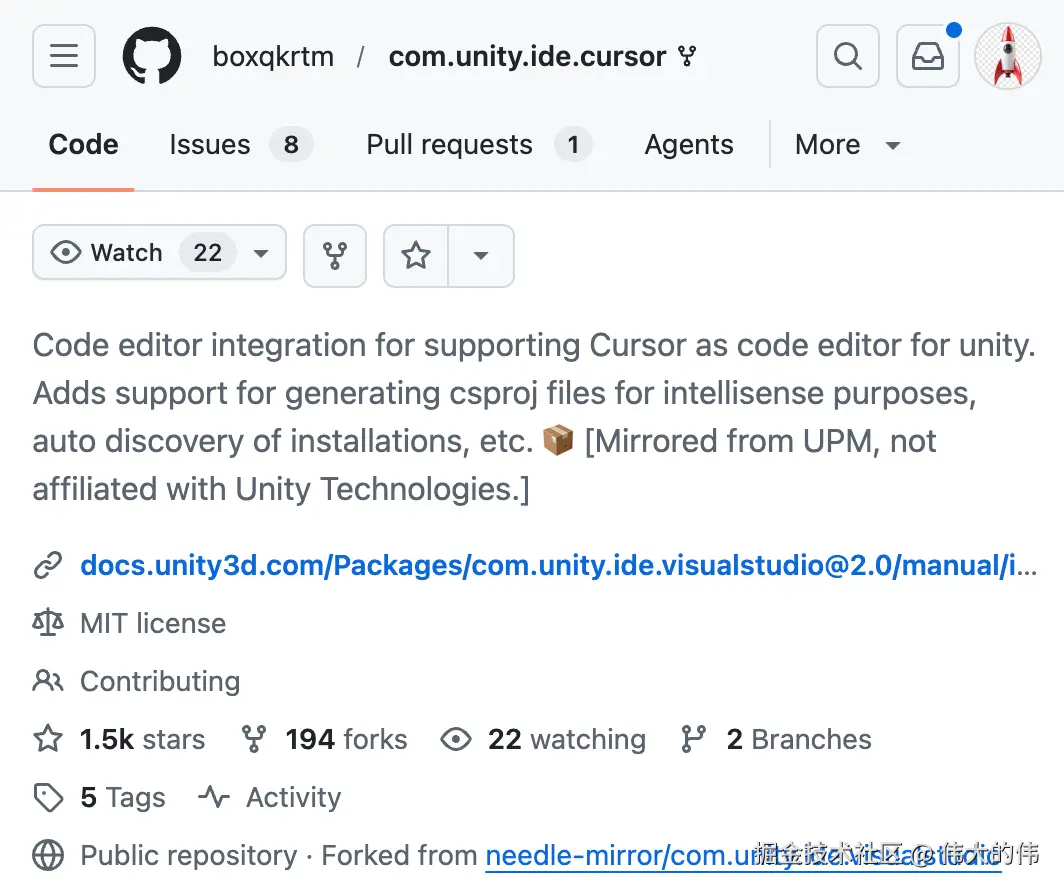Star the repository using the star icon
This screenshot has height=892, width=1064.
[416, 255]
